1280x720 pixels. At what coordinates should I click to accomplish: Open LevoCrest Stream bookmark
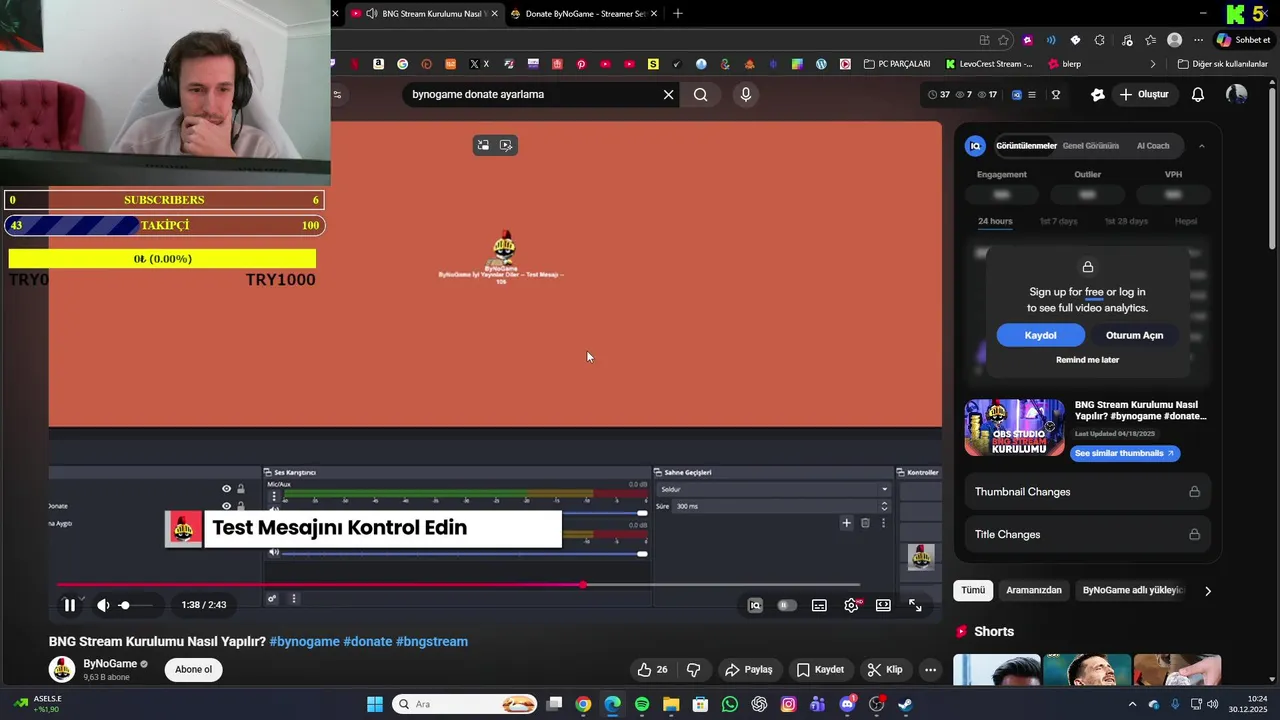(x=989, y=64)
